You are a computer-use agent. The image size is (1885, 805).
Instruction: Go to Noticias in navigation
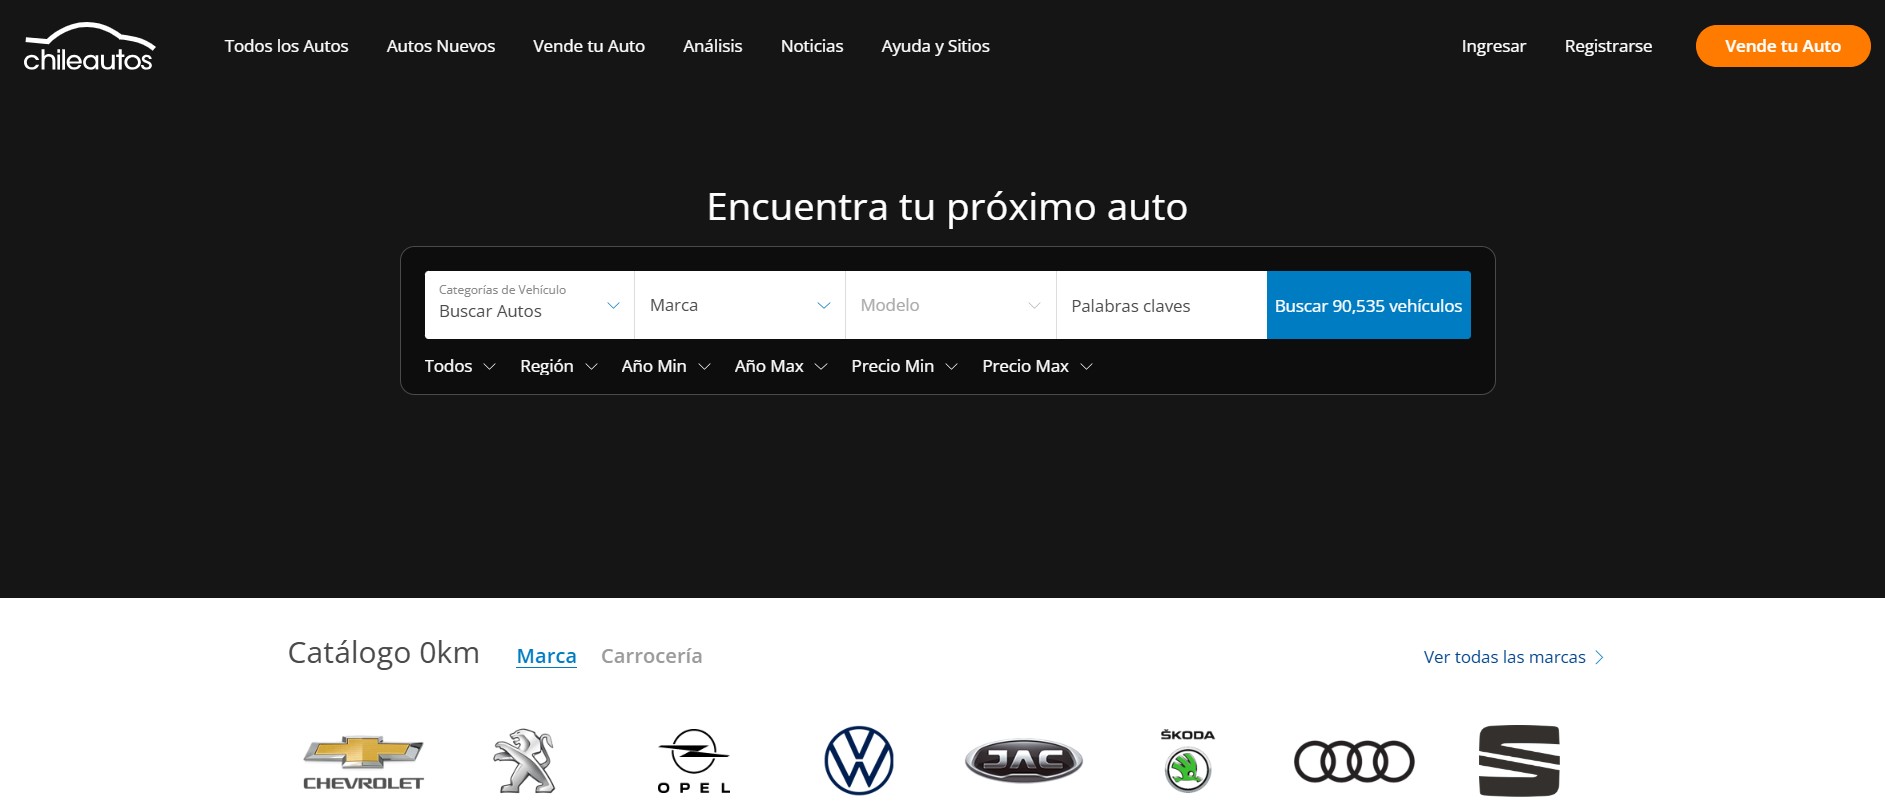coord(811,46)
